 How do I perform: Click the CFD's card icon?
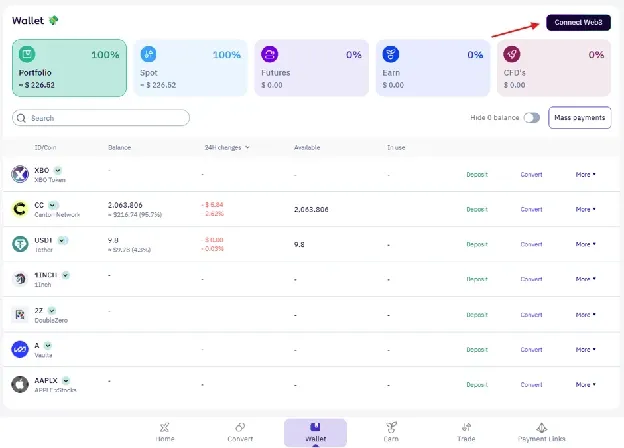(512, 54)
